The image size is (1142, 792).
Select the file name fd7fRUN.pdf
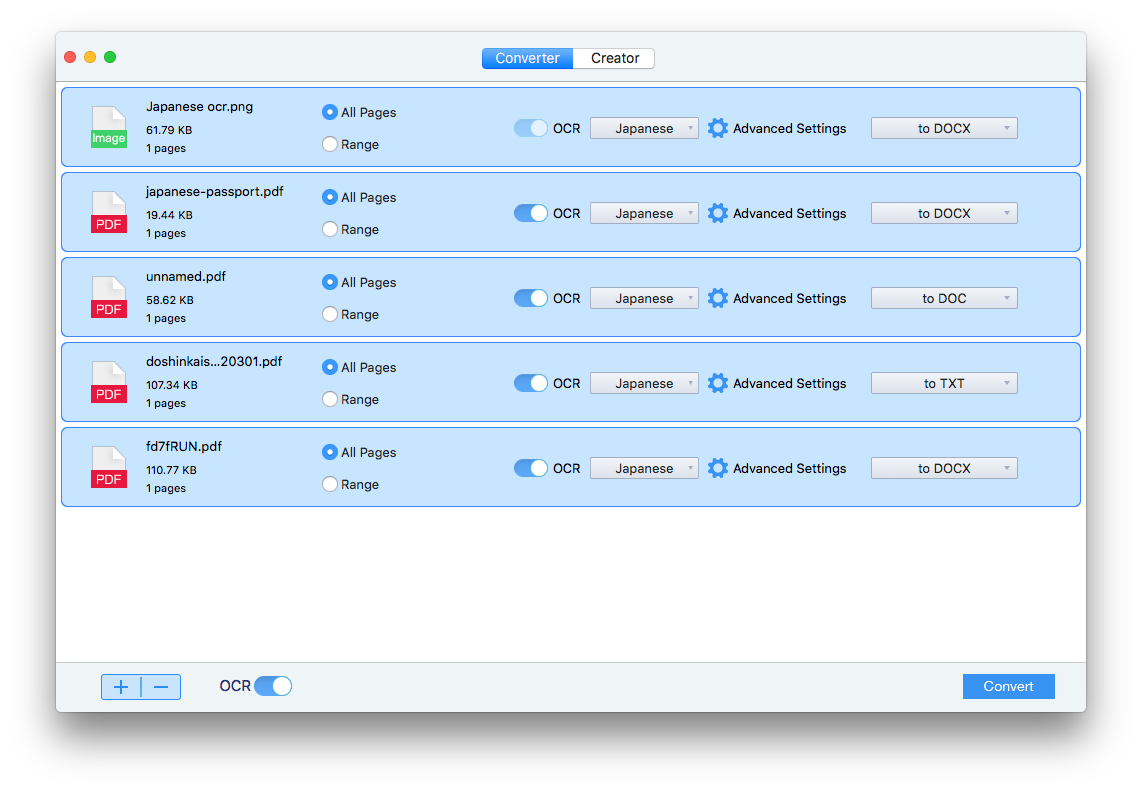(184, 447)
